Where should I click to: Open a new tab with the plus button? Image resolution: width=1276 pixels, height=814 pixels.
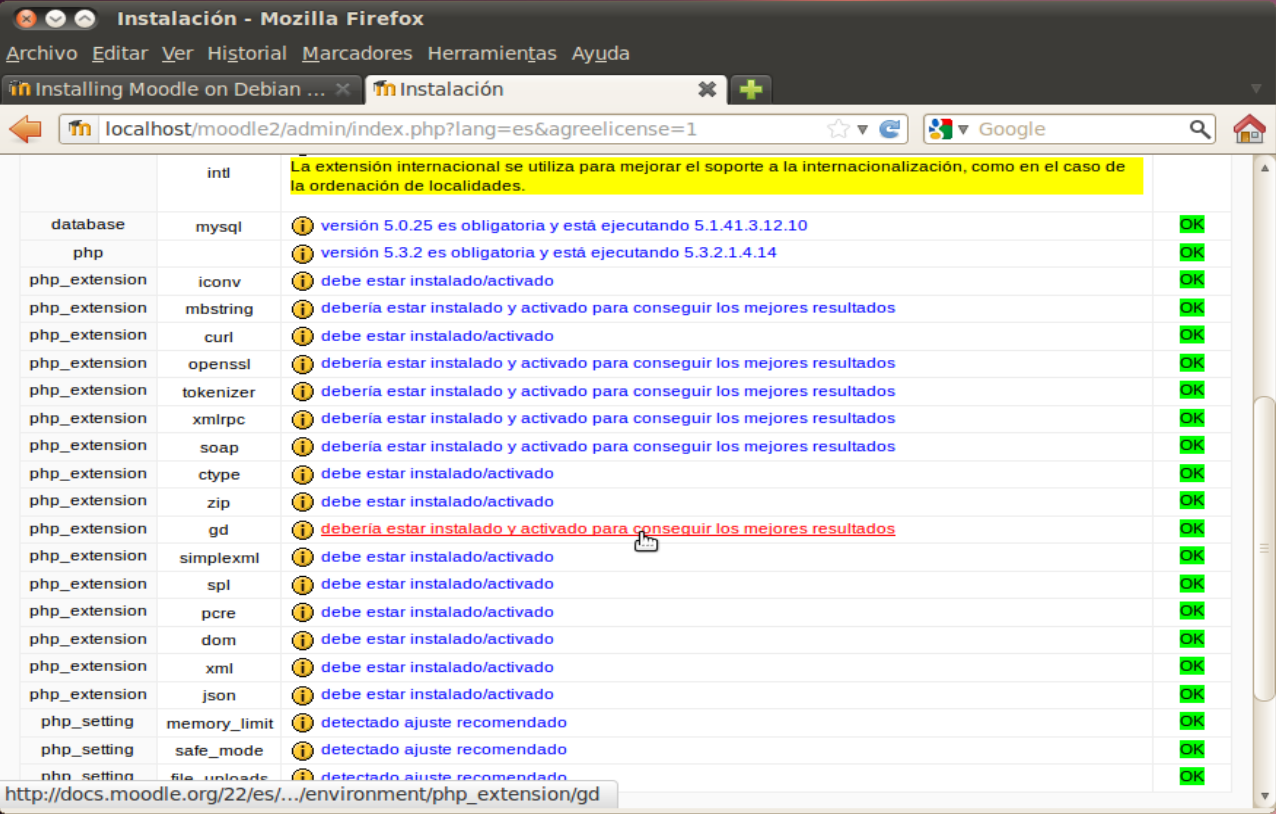(x=750, y=89)
